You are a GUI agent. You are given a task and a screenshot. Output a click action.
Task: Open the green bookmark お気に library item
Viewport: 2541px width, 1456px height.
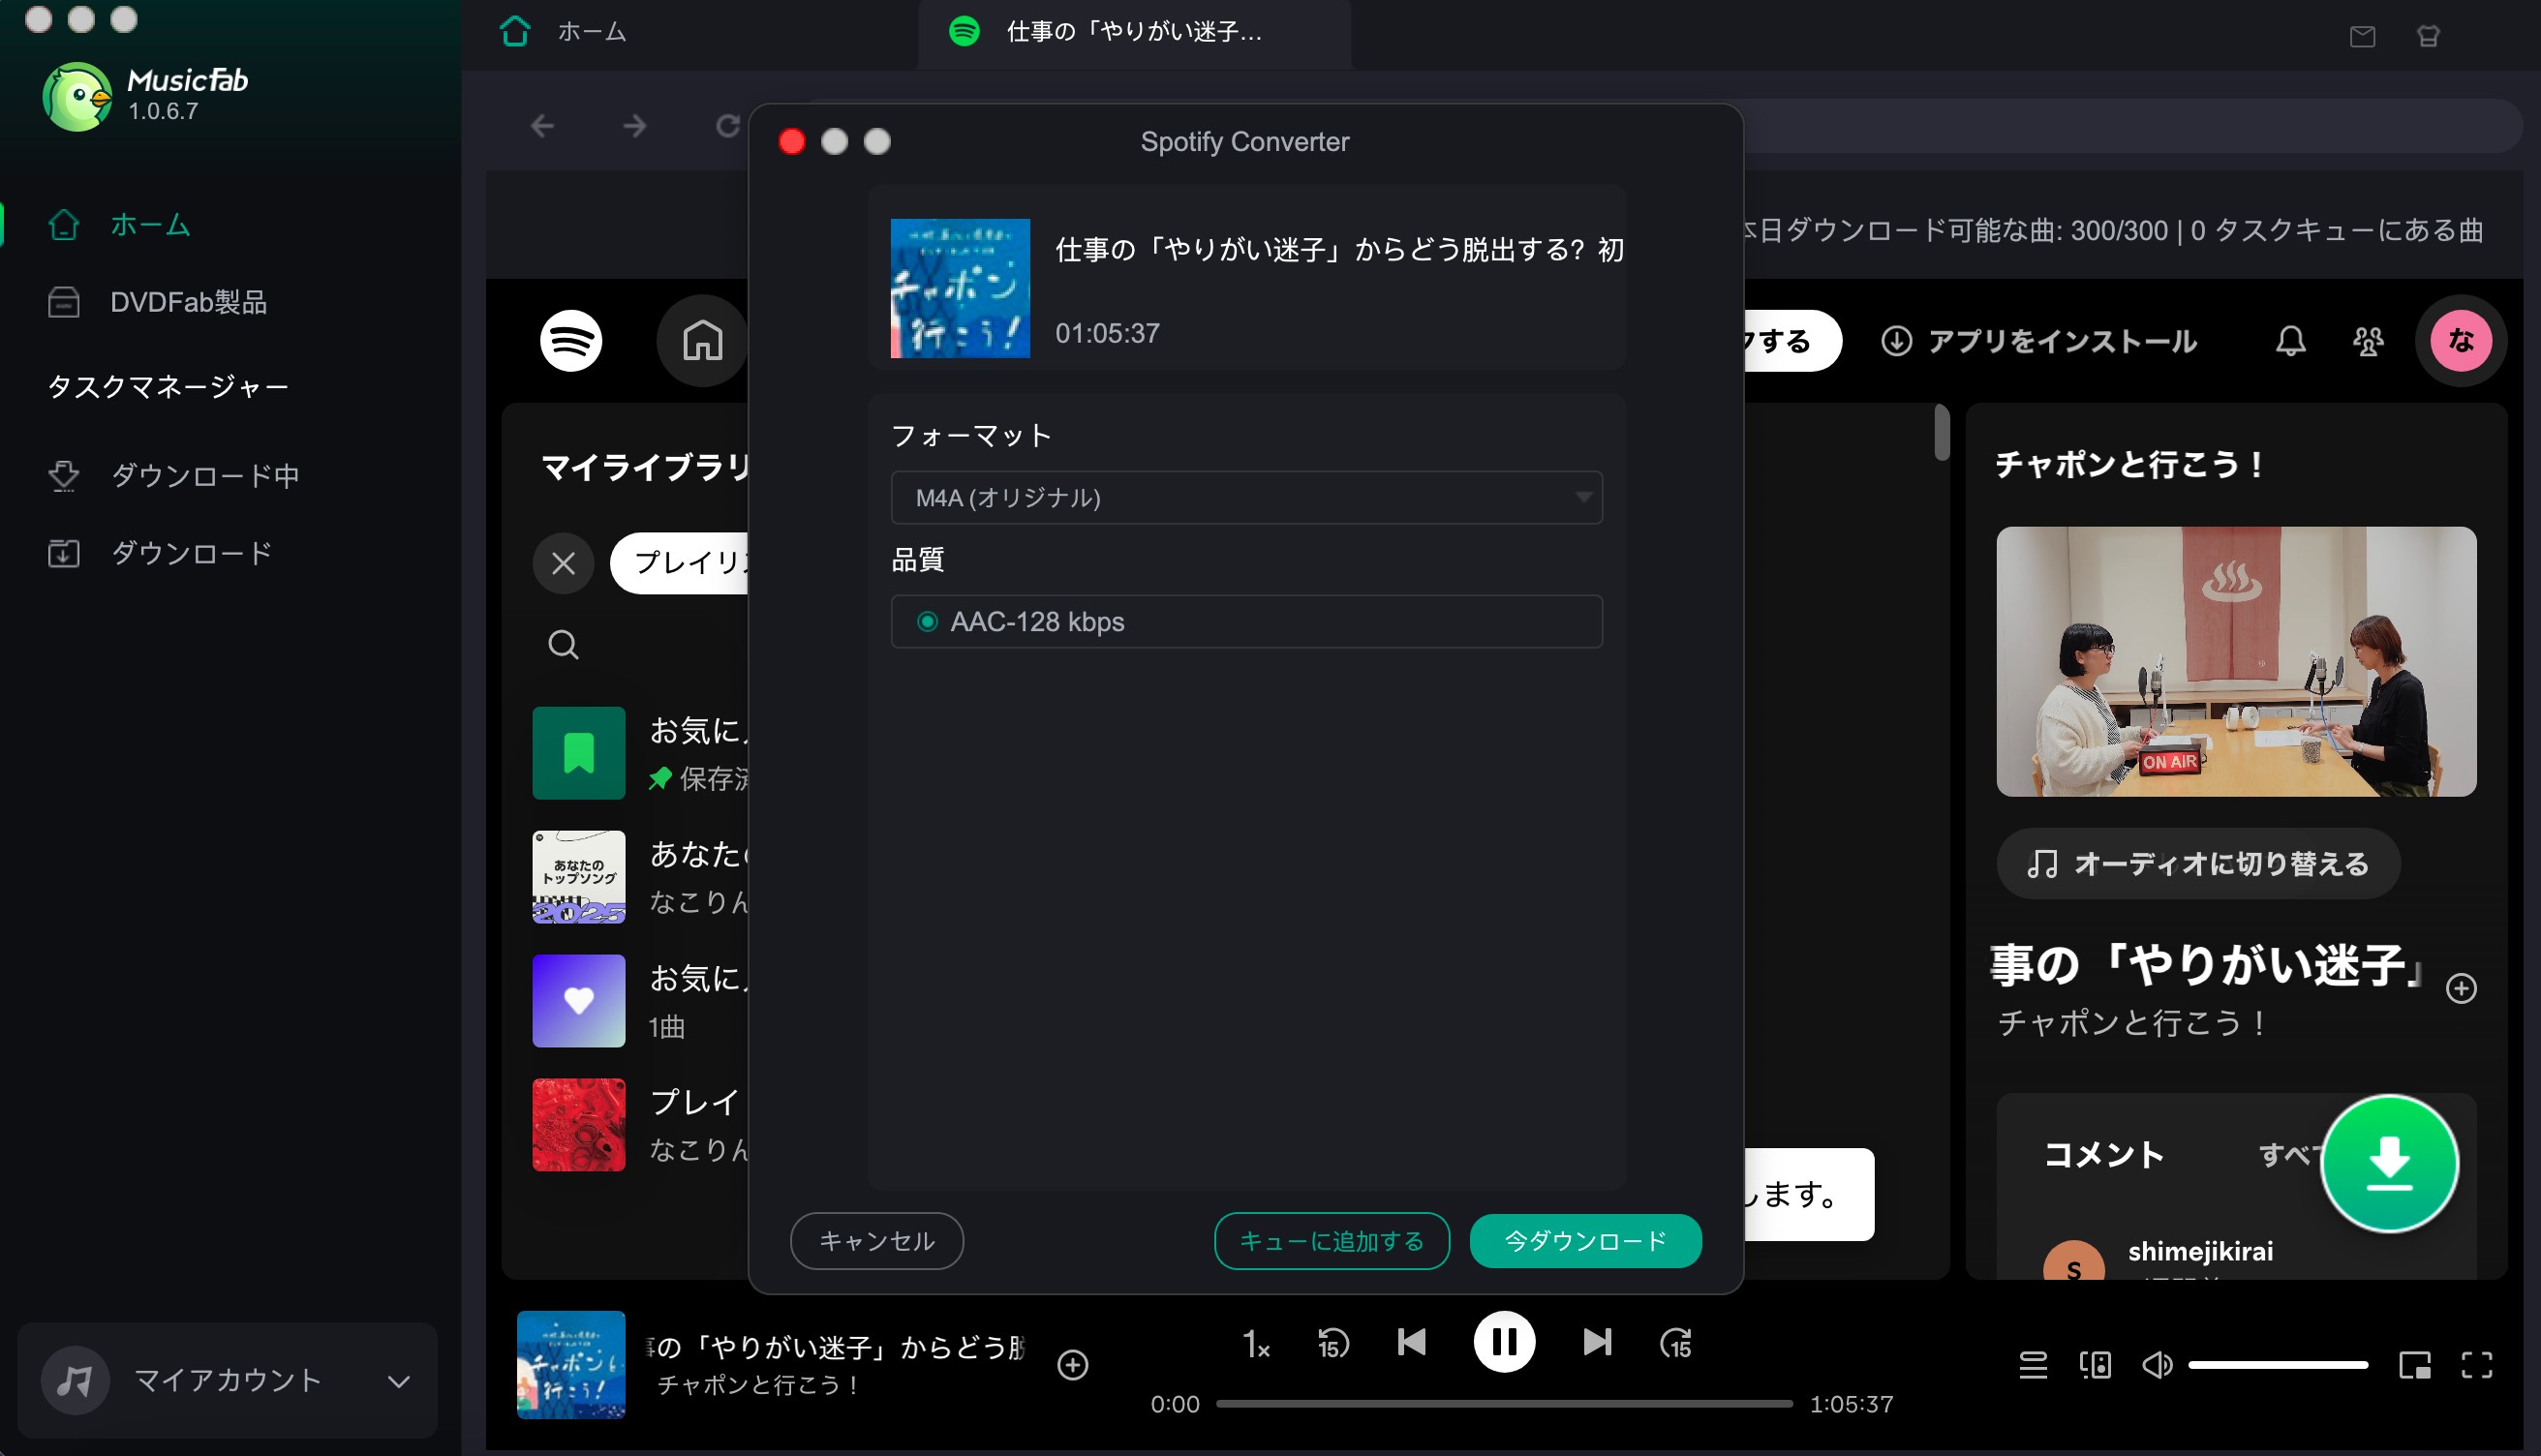click(x=579, y=753)
